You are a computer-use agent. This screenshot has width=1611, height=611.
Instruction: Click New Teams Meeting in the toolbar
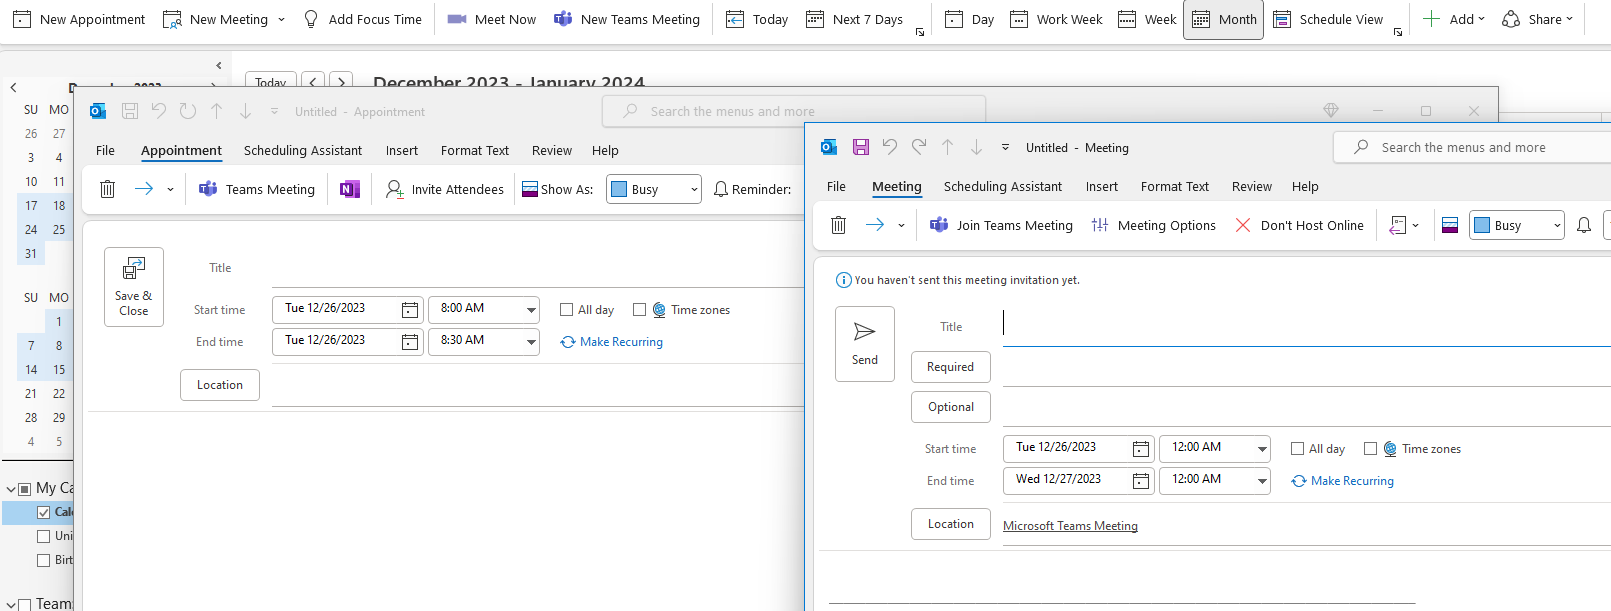pos(627,19)
